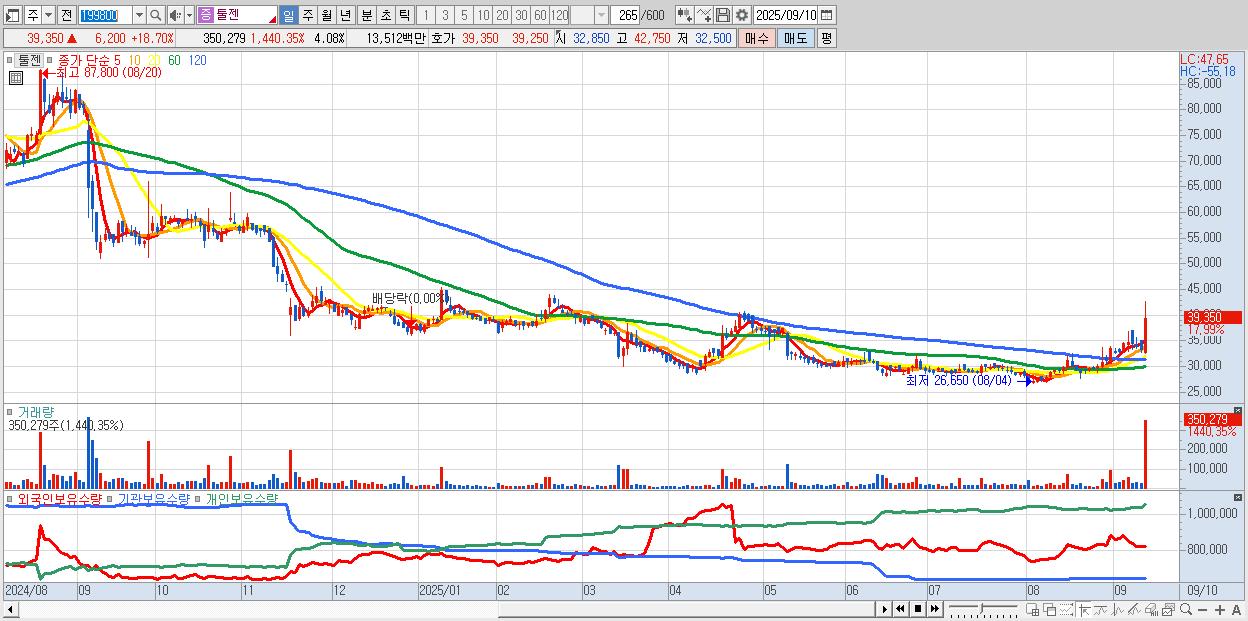
Task: Click the 평 button
Action: 826,38
